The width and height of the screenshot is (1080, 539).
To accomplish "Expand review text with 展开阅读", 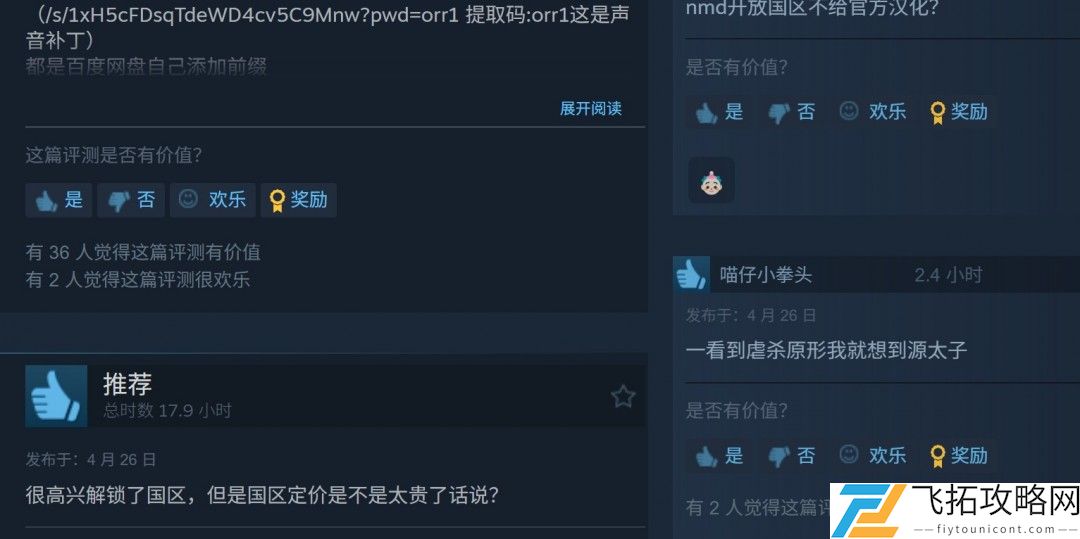I will (590, 109).
